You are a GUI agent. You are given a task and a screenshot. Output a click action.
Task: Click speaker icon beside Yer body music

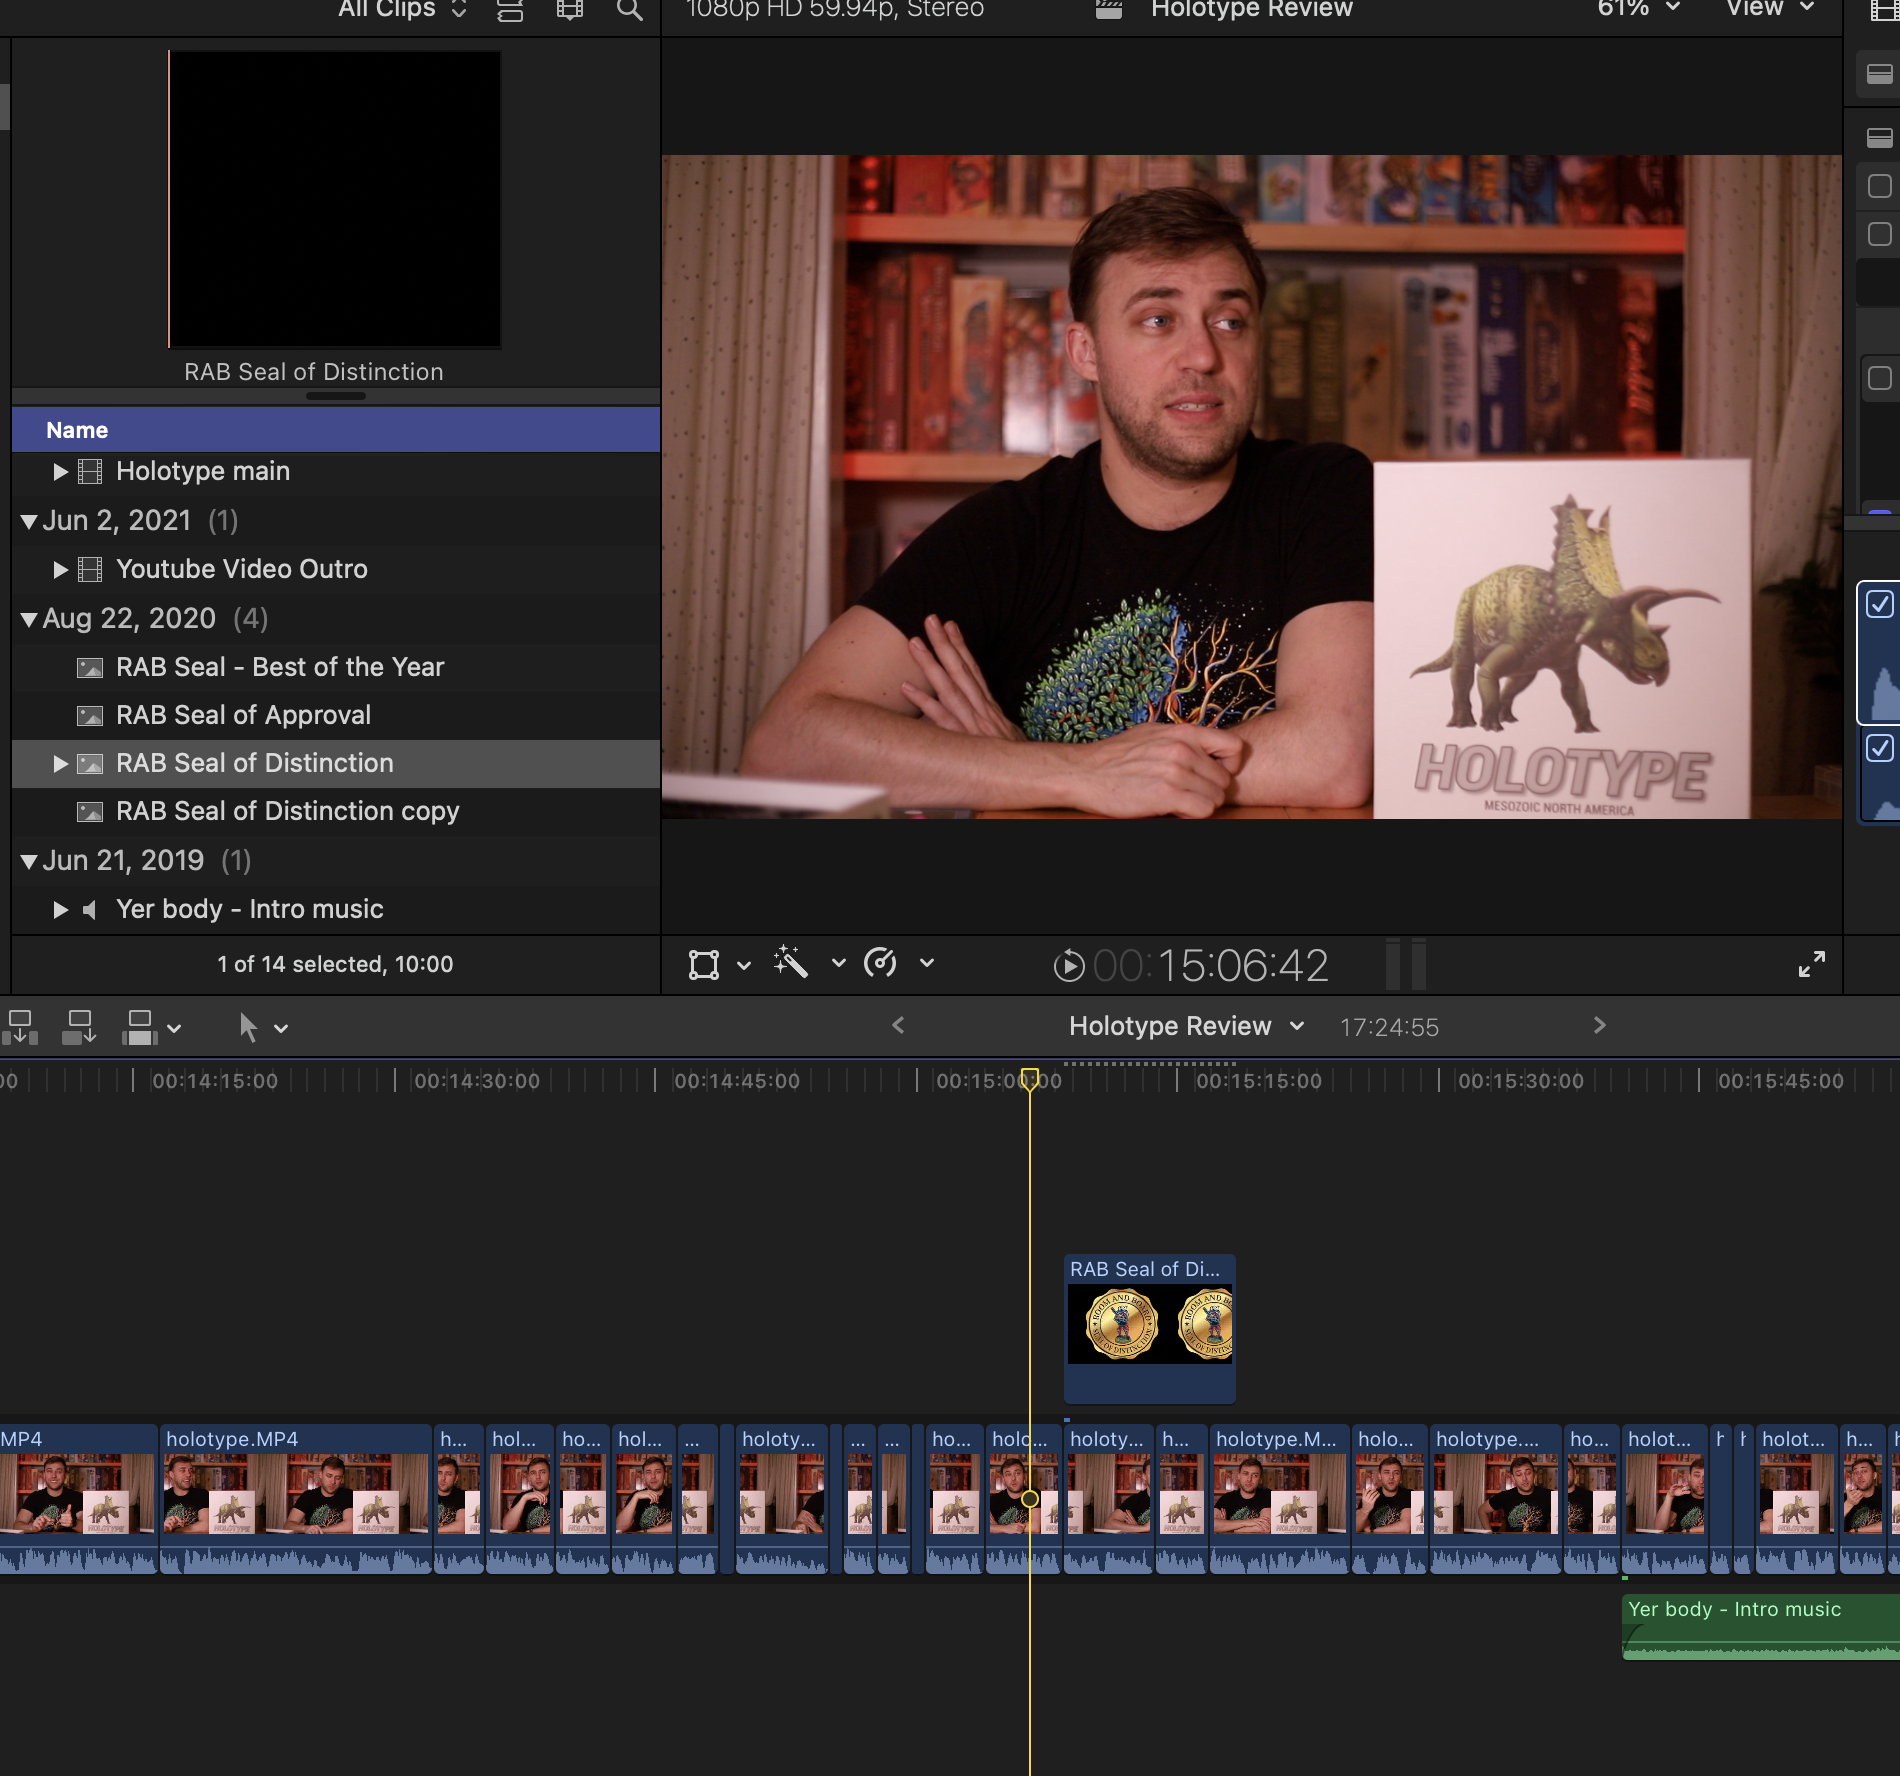point(90,910)
